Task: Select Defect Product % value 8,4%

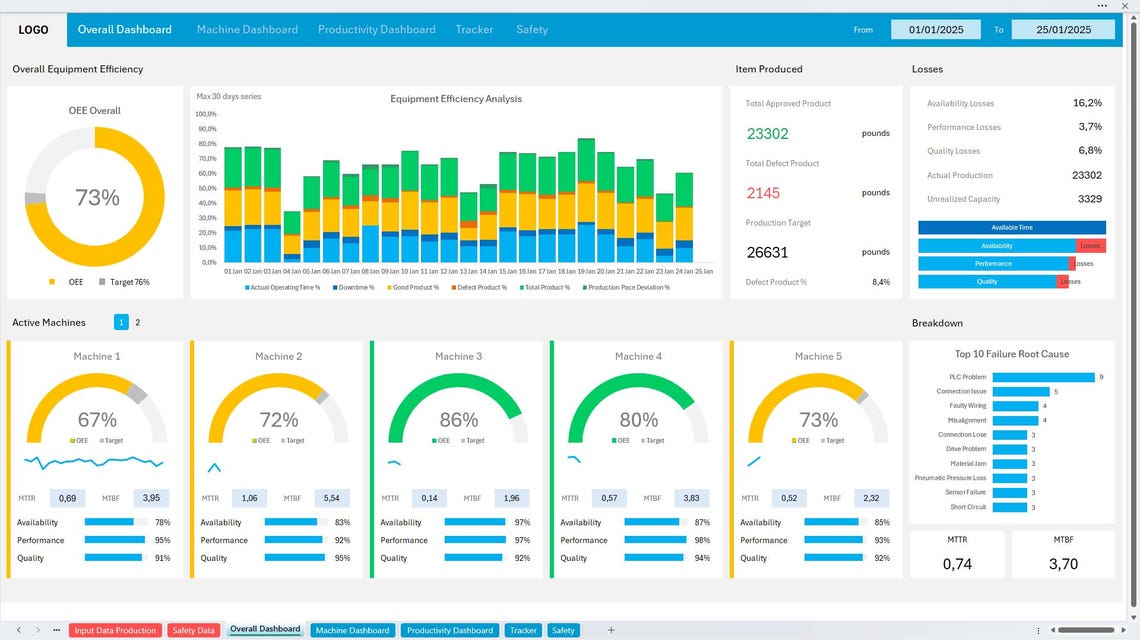Action: 880,282
